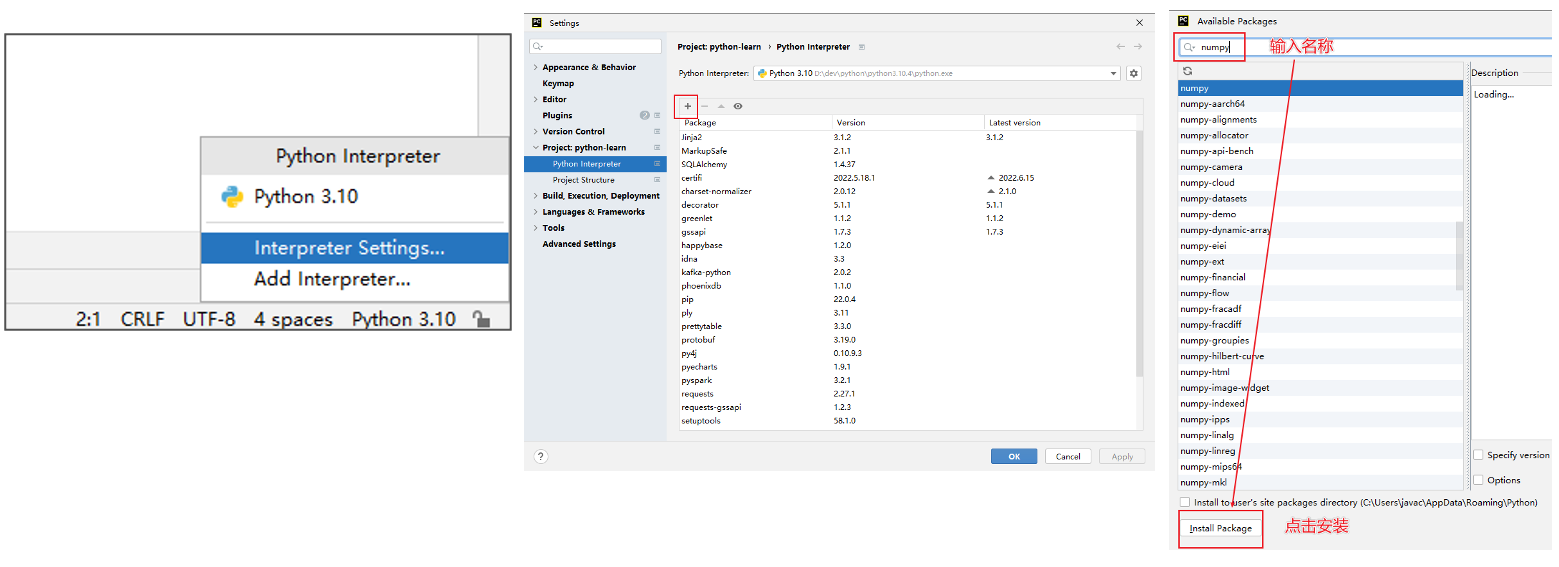Click the upgrade arrow icon in package toolbar
The height and width of the screenshot is (567, 1559).
(721, 106)
